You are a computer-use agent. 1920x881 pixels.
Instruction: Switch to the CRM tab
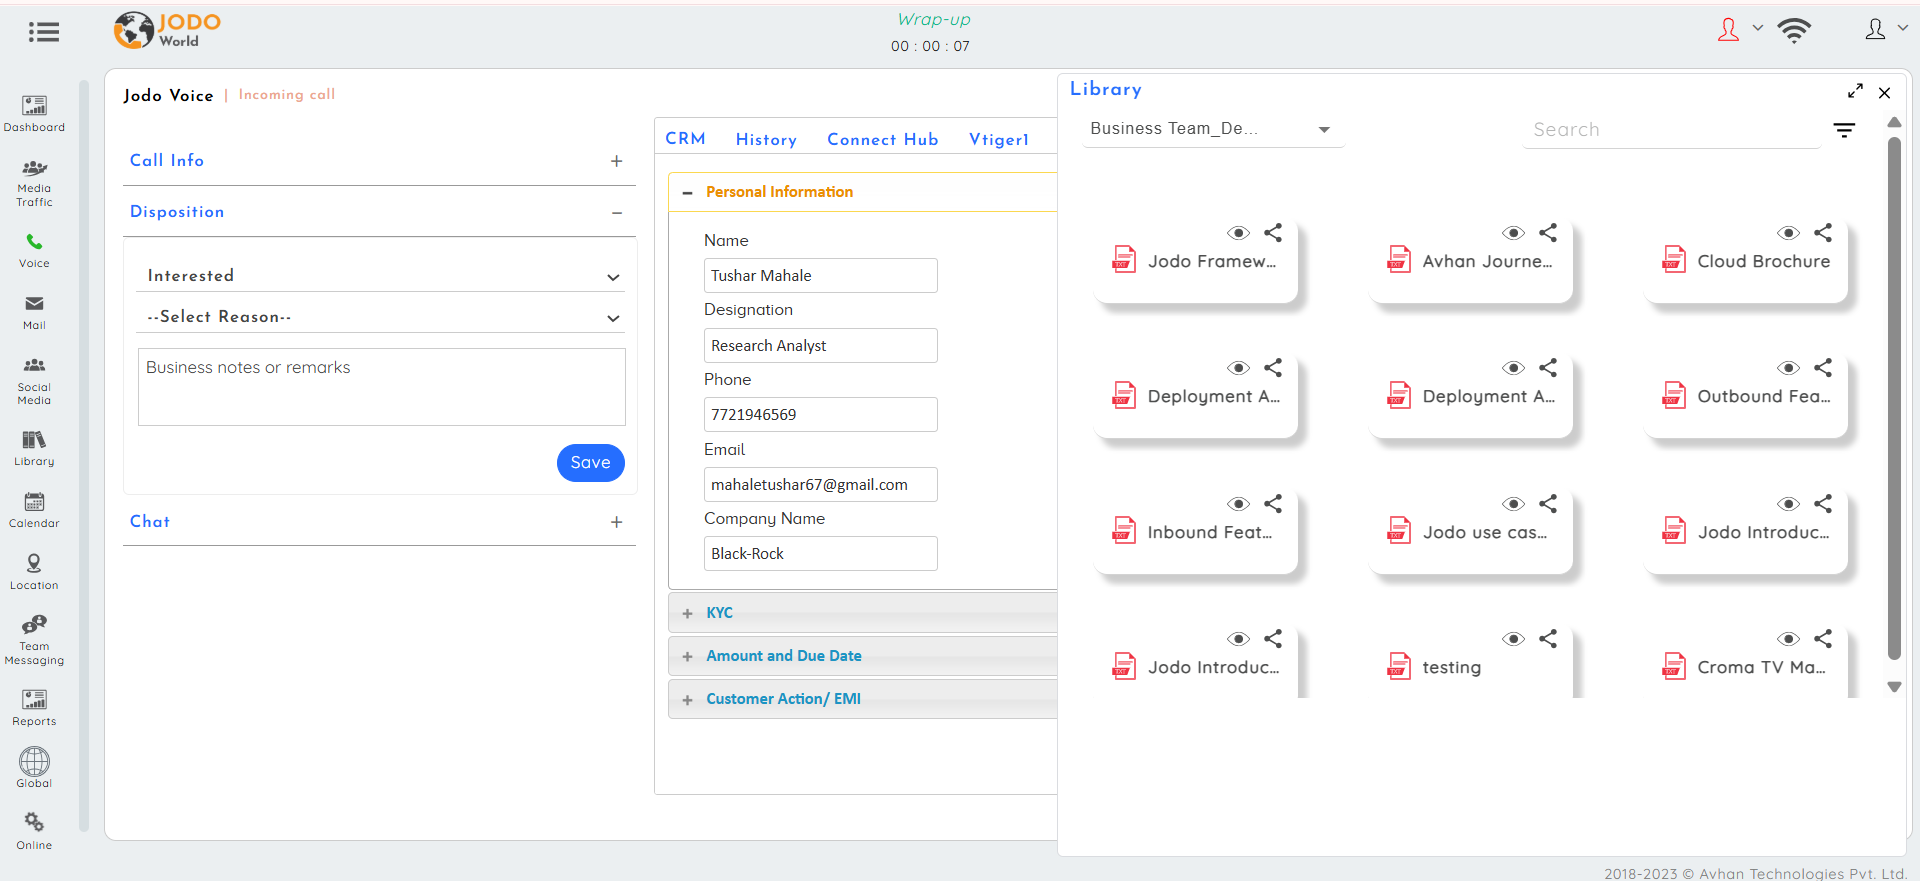685,139
